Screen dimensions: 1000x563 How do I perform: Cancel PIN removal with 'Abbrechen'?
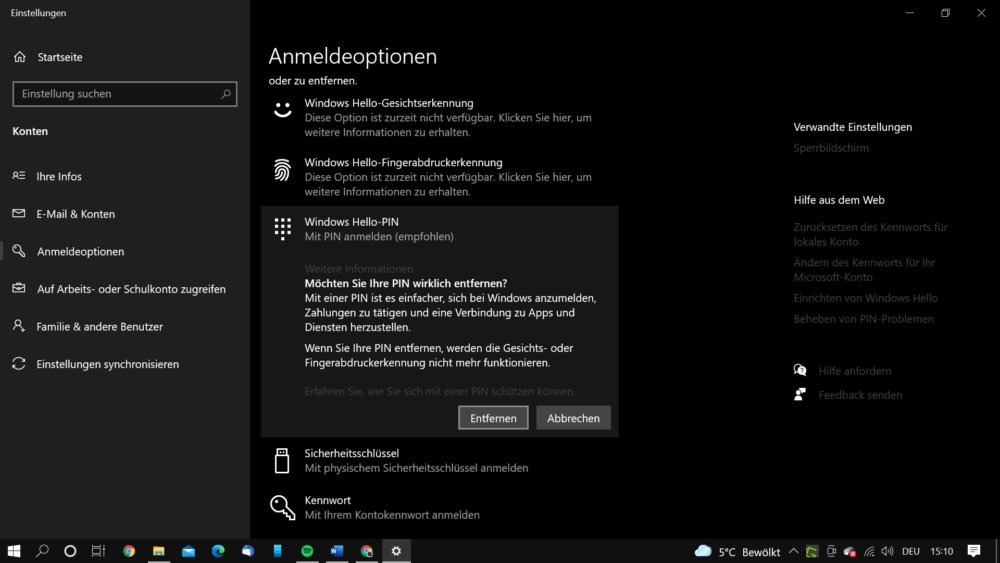[573, 418]
